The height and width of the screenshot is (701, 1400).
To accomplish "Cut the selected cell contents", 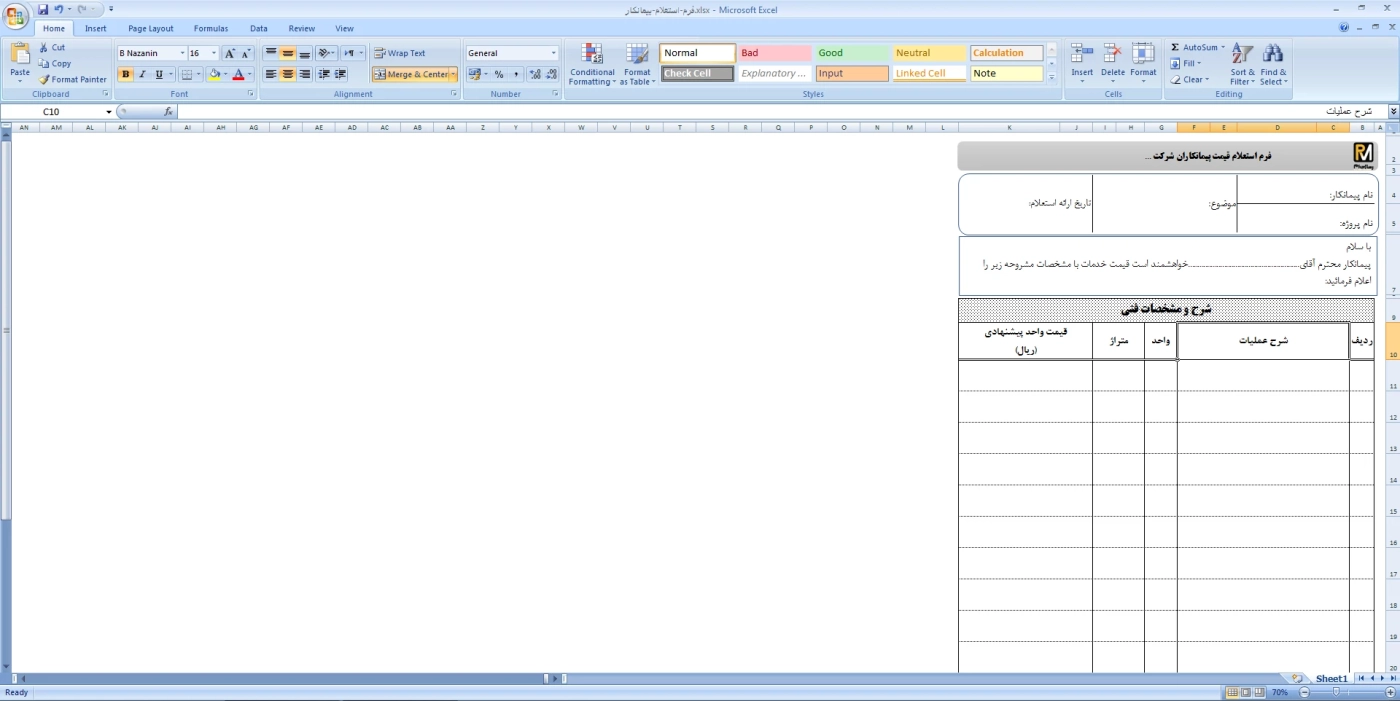I will [x=52, y=47].
